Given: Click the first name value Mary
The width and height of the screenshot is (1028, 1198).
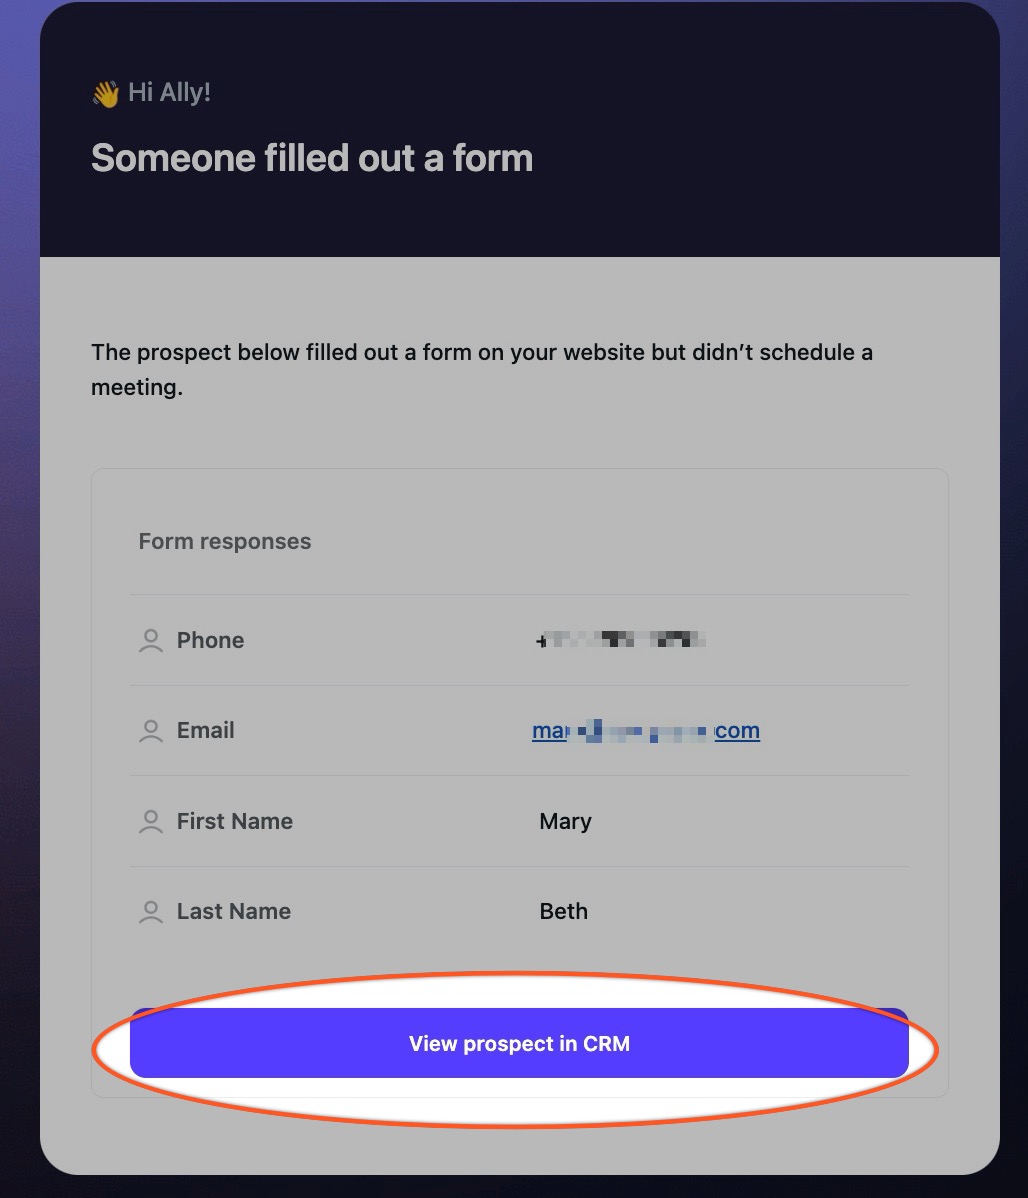Looking at the screenshot, I should click(566, 821).
